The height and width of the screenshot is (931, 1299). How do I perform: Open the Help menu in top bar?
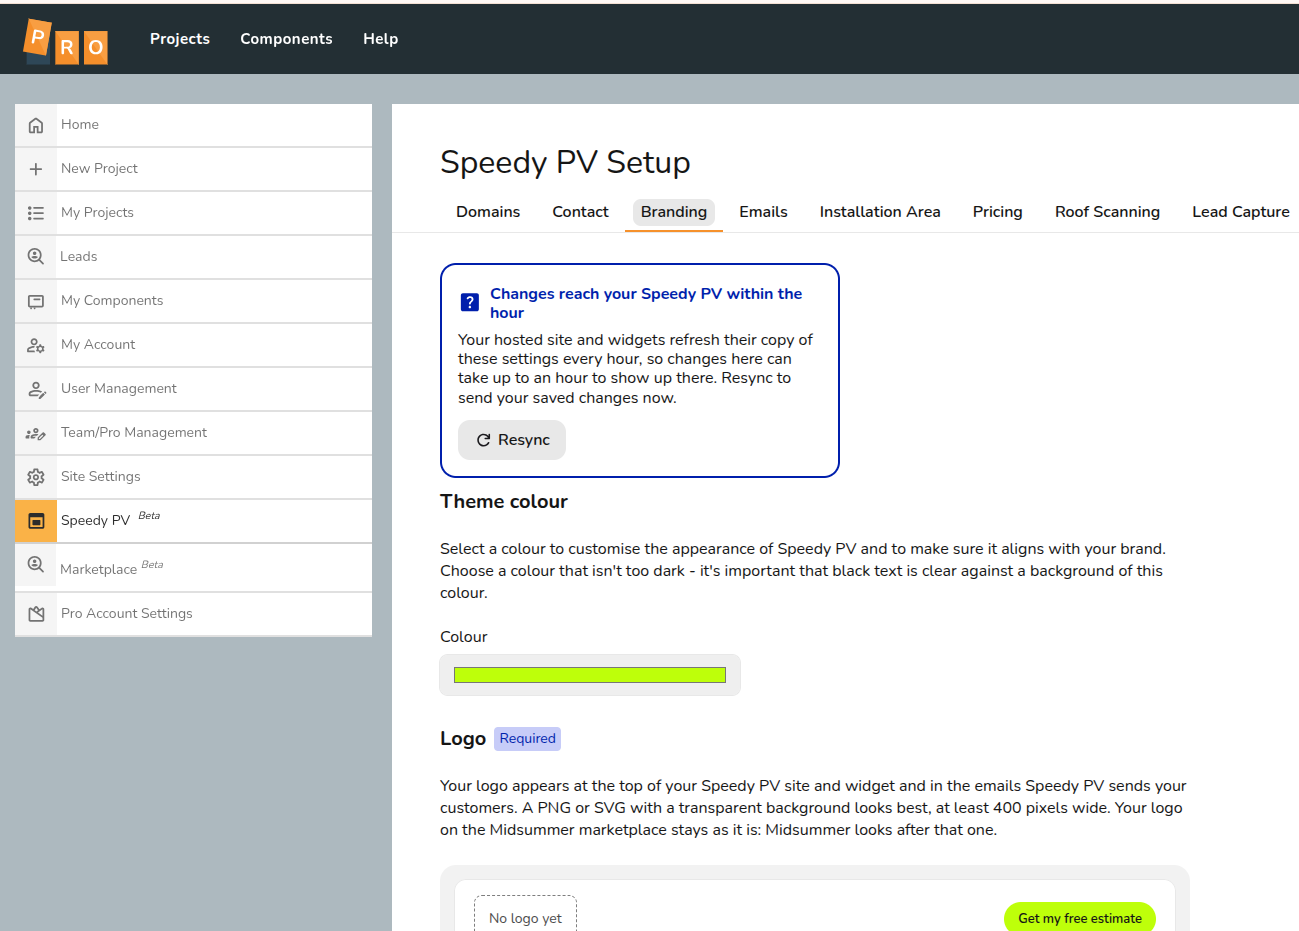pyautogui.click(x=380, y=39)
